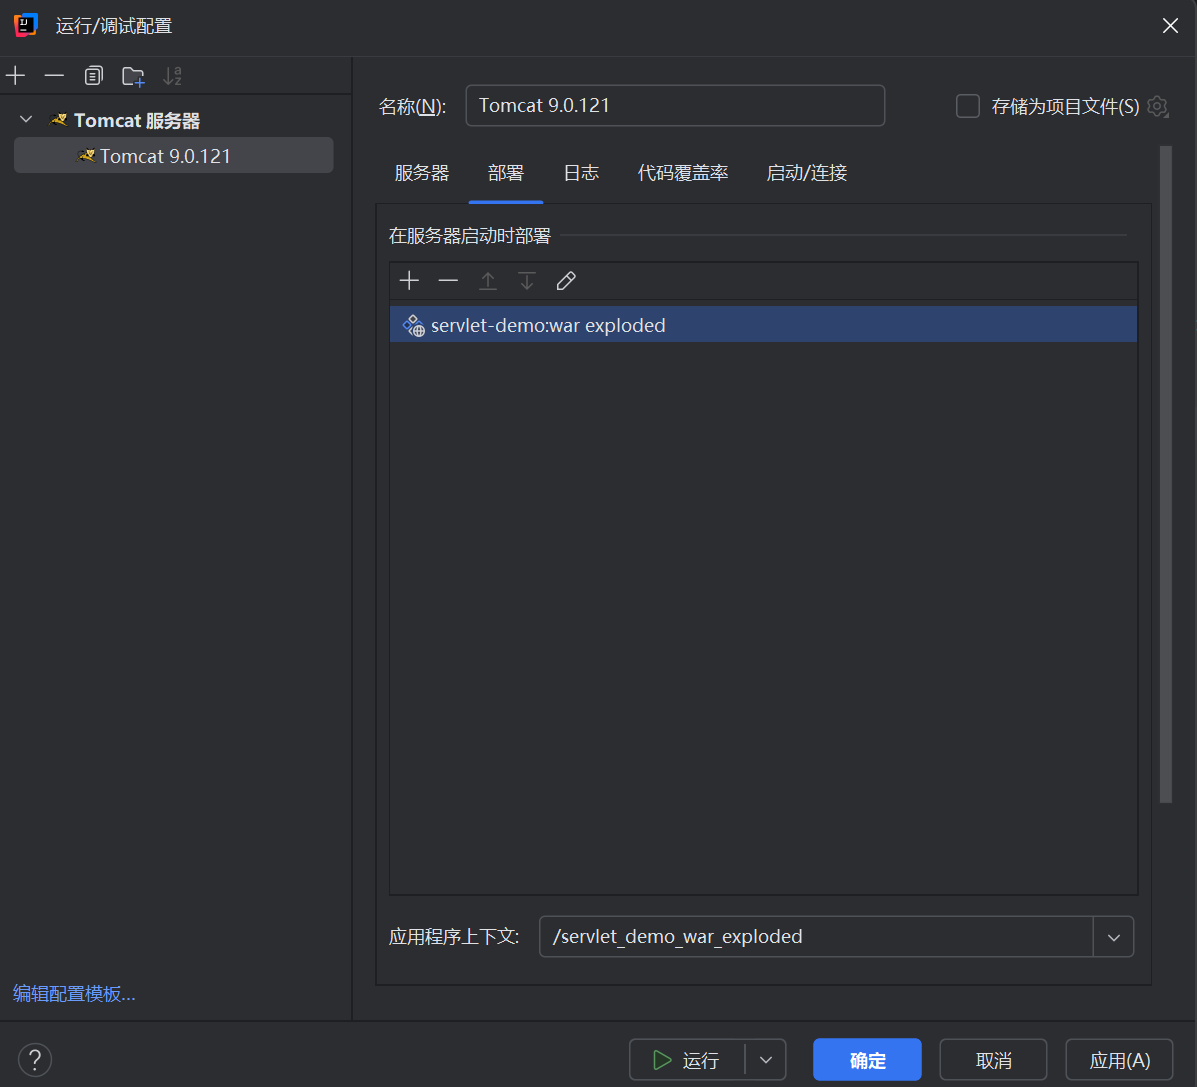Image resolution: width=1197 pixels, height=1087 pixels.
Task: Switch to the 服务器 tab
Action: (421, 173)
